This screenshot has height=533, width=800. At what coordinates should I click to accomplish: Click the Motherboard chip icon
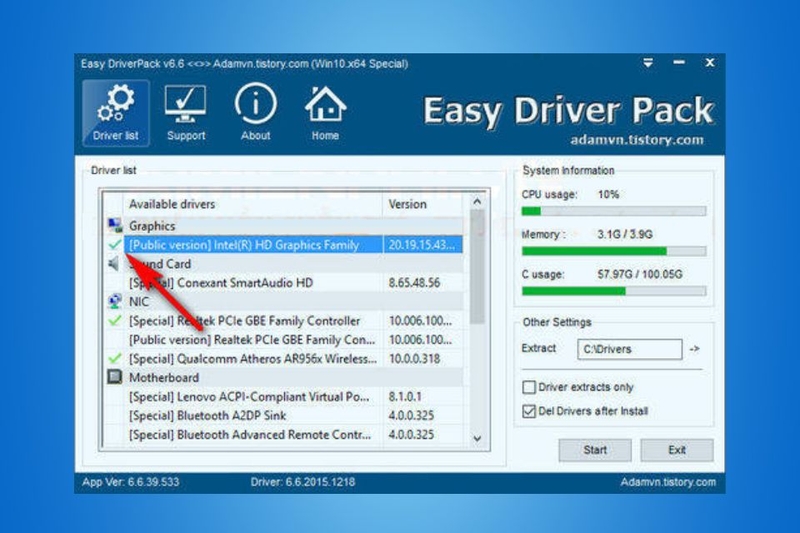[x=115, y=377]
